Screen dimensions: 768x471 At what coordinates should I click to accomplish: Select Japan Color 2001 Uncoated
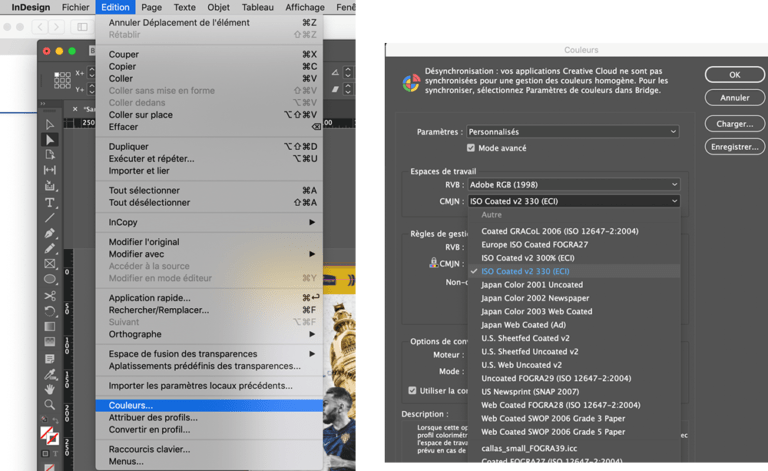[574, 284]
